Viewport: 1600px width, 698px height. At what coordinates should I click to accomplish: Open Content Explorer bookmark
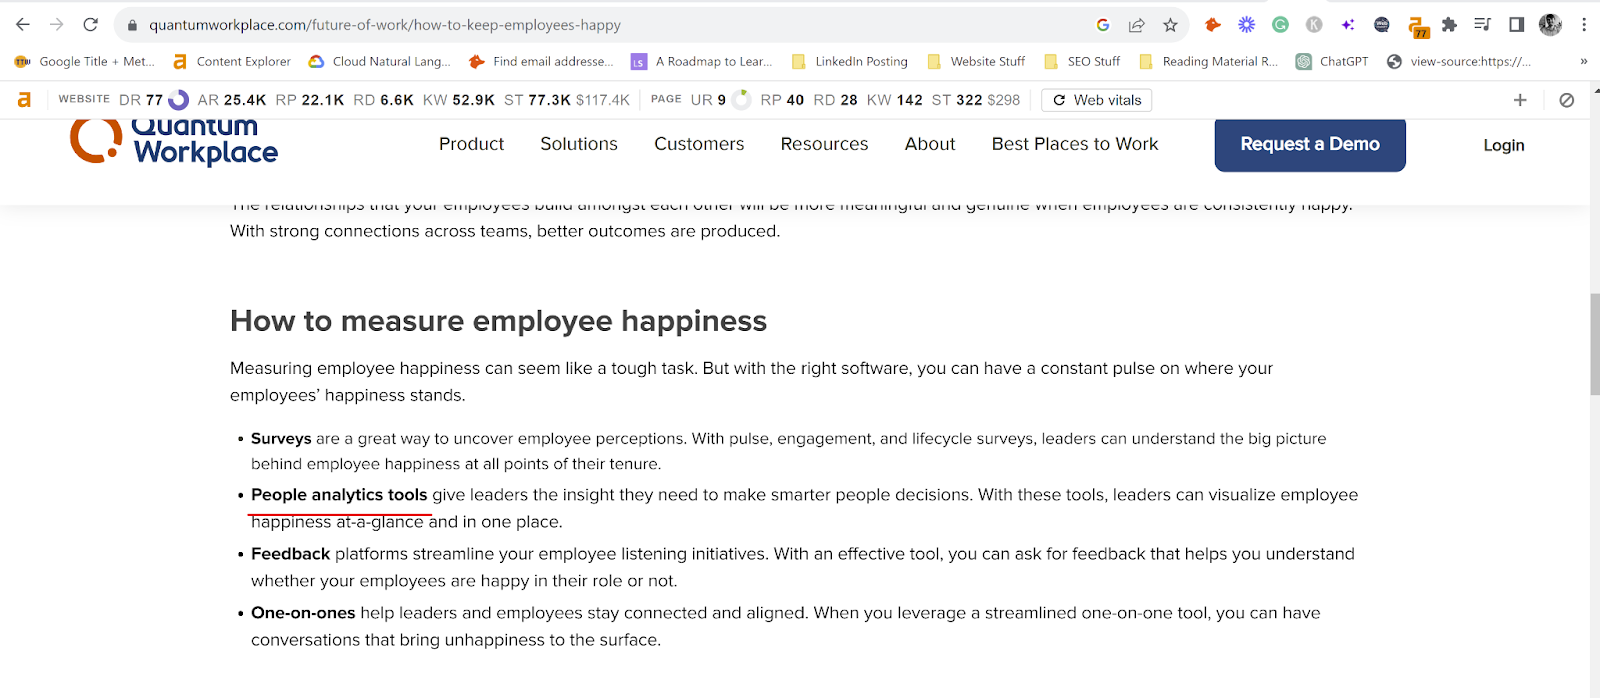pyautogui.click(x=232, y=62)
